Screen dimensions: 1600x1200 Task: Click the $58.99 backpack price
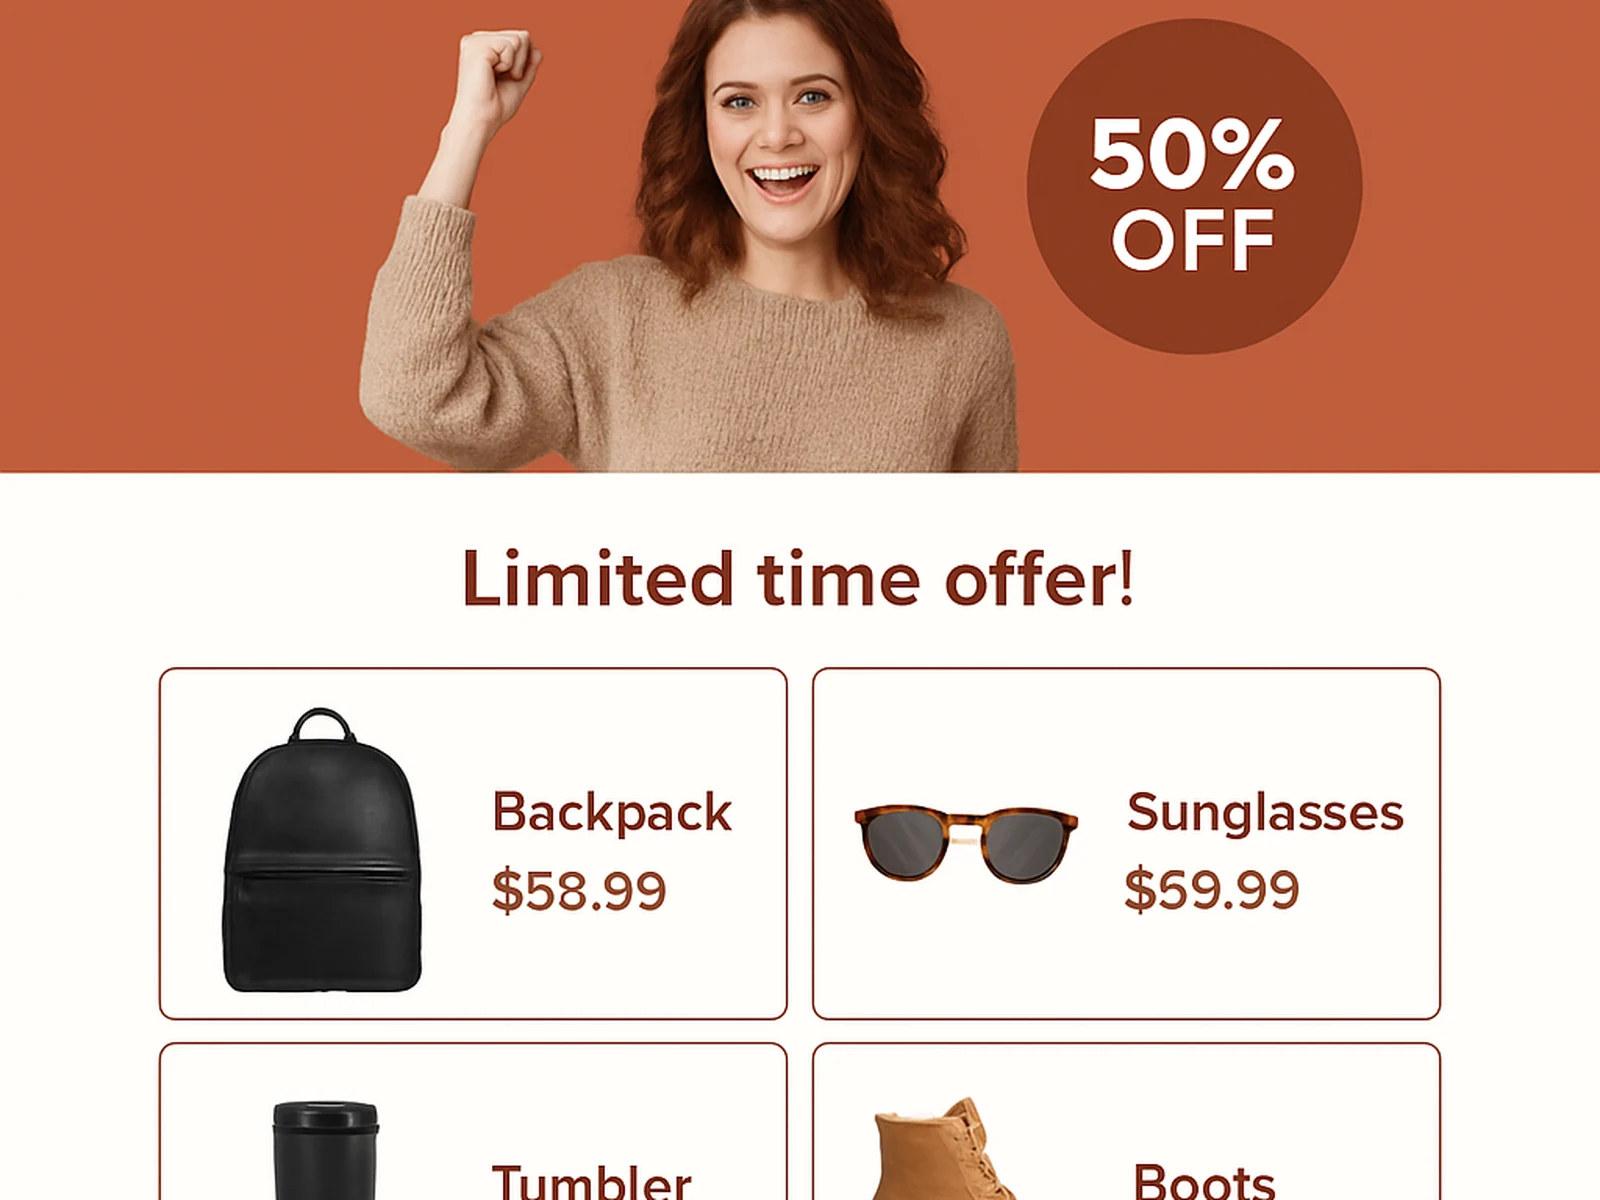click(x=579, y=890)
